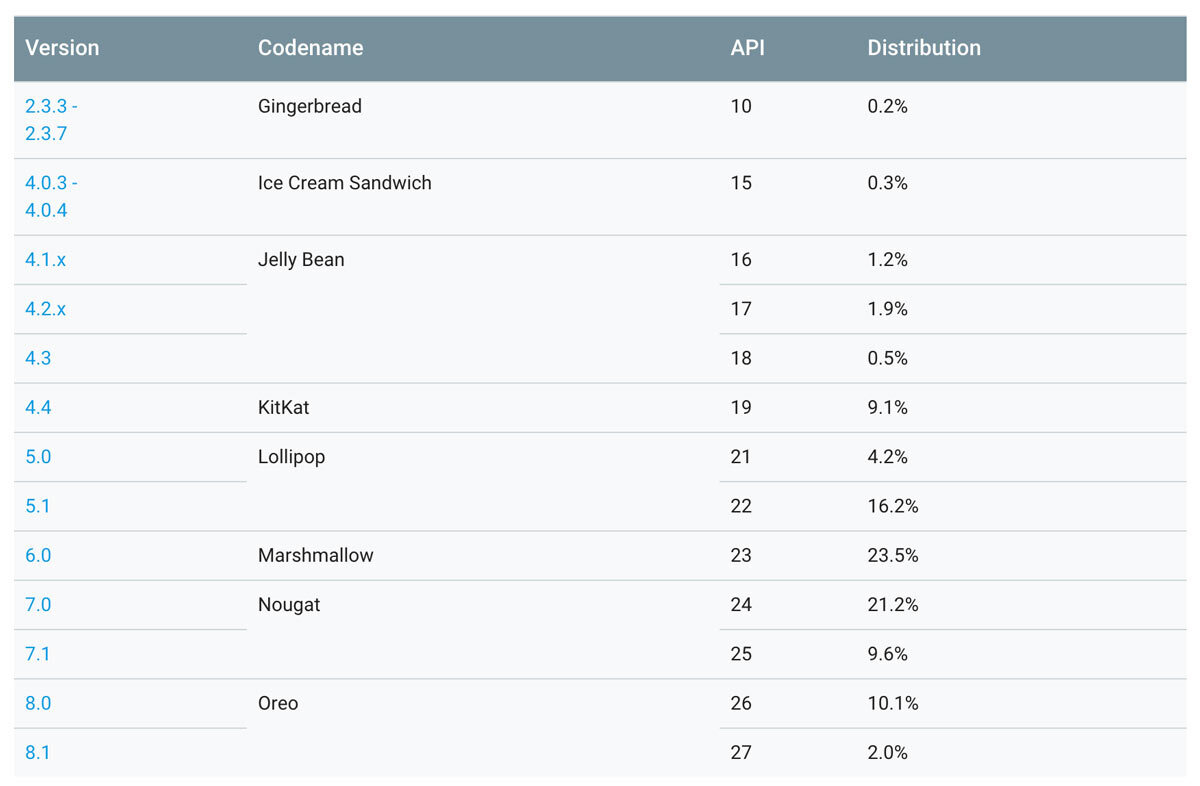Viewport: 1200px width, 786px height.
Task: Click the Version column header
Action: [x=62, y=48]
